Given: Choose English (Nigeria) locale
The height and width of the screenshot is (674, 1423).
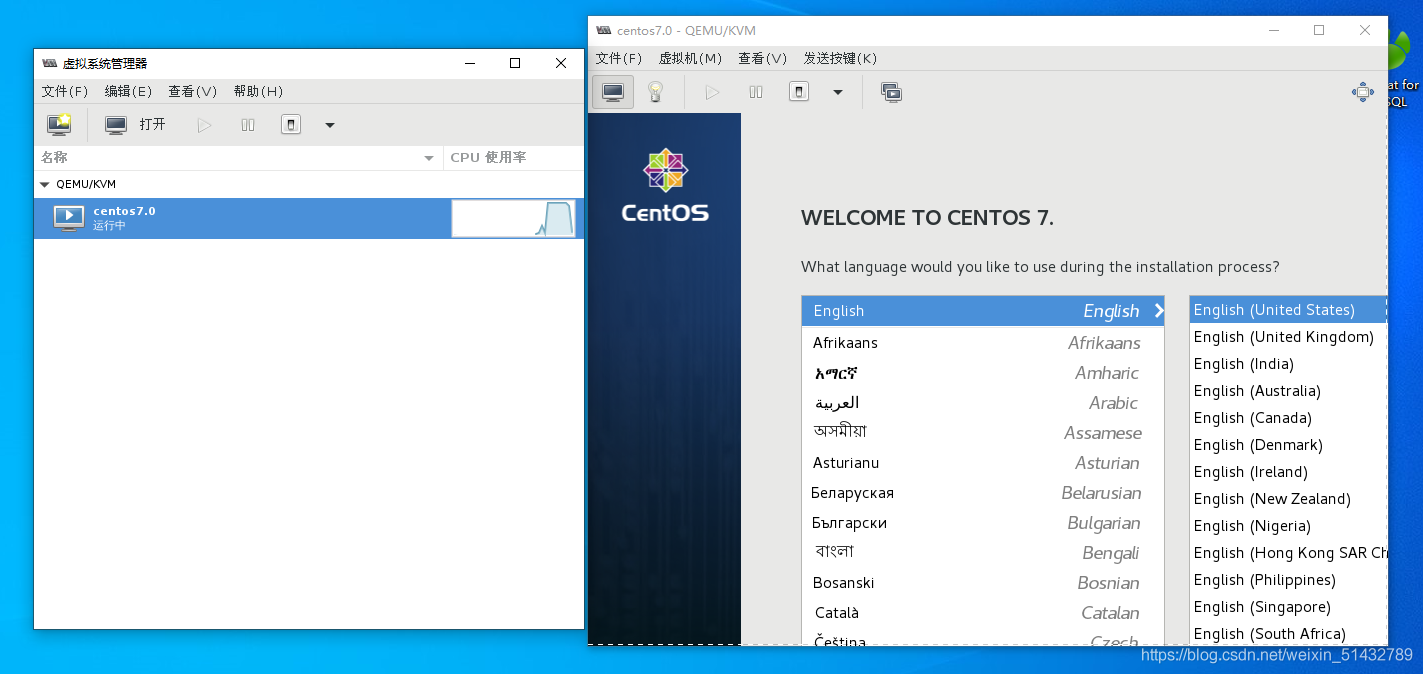Looking at the screenshot, I should click(x=1288, y=526).
